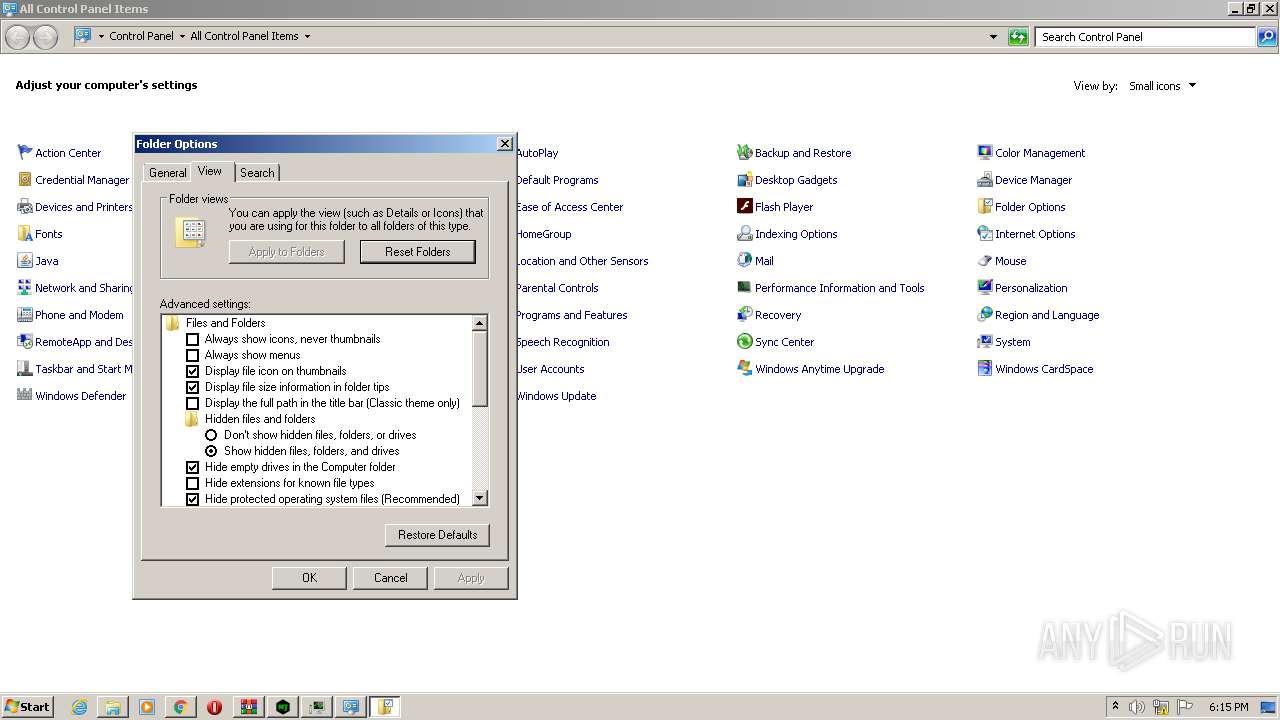The image size is (1280, 720).
Task: Click the taskbar clock showing 6:15 PM
Action: [1228, 707]
